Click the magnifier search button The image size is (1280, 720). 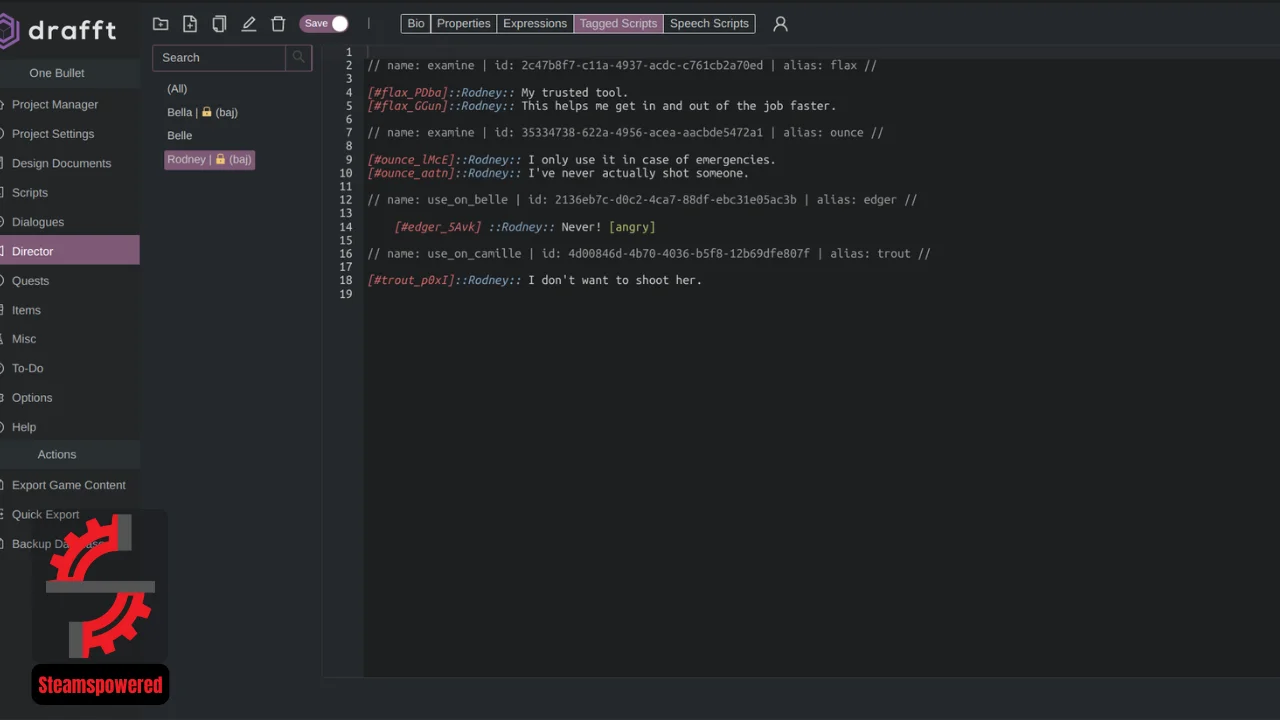[298, 58]
